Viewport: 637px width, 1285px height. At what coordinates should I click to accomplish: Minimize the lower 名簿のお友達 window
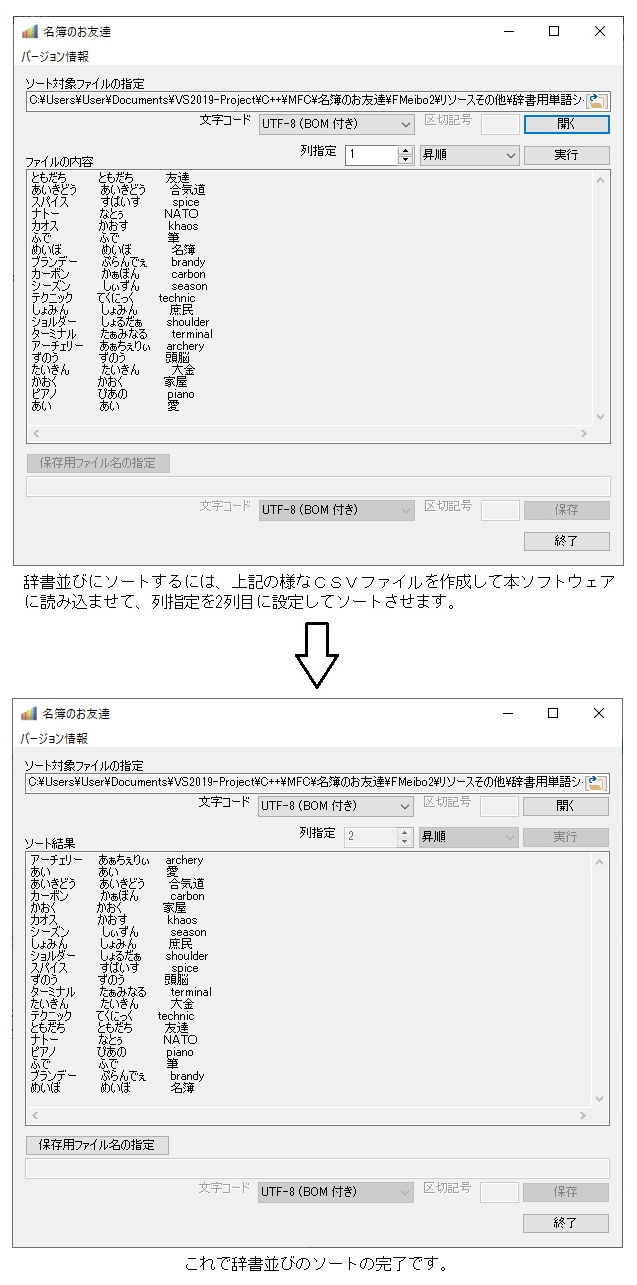[507, 714]
